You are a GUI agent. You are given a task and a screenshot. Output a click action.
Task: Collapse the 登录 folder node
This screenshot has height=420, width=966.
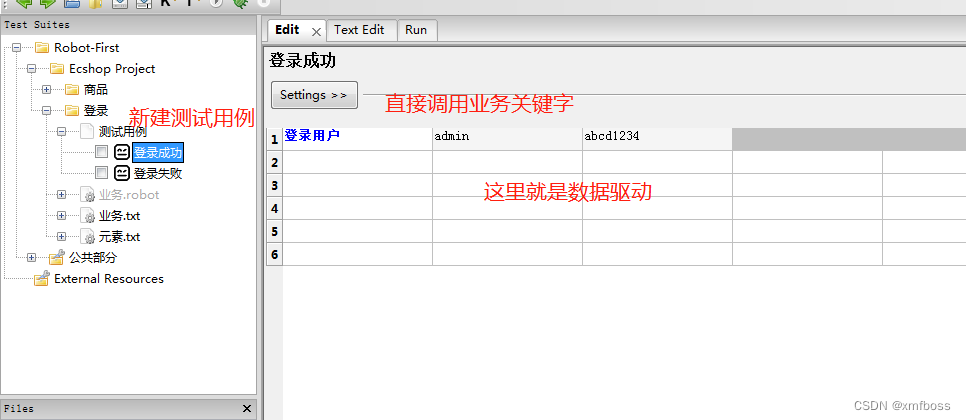[47, 111]
